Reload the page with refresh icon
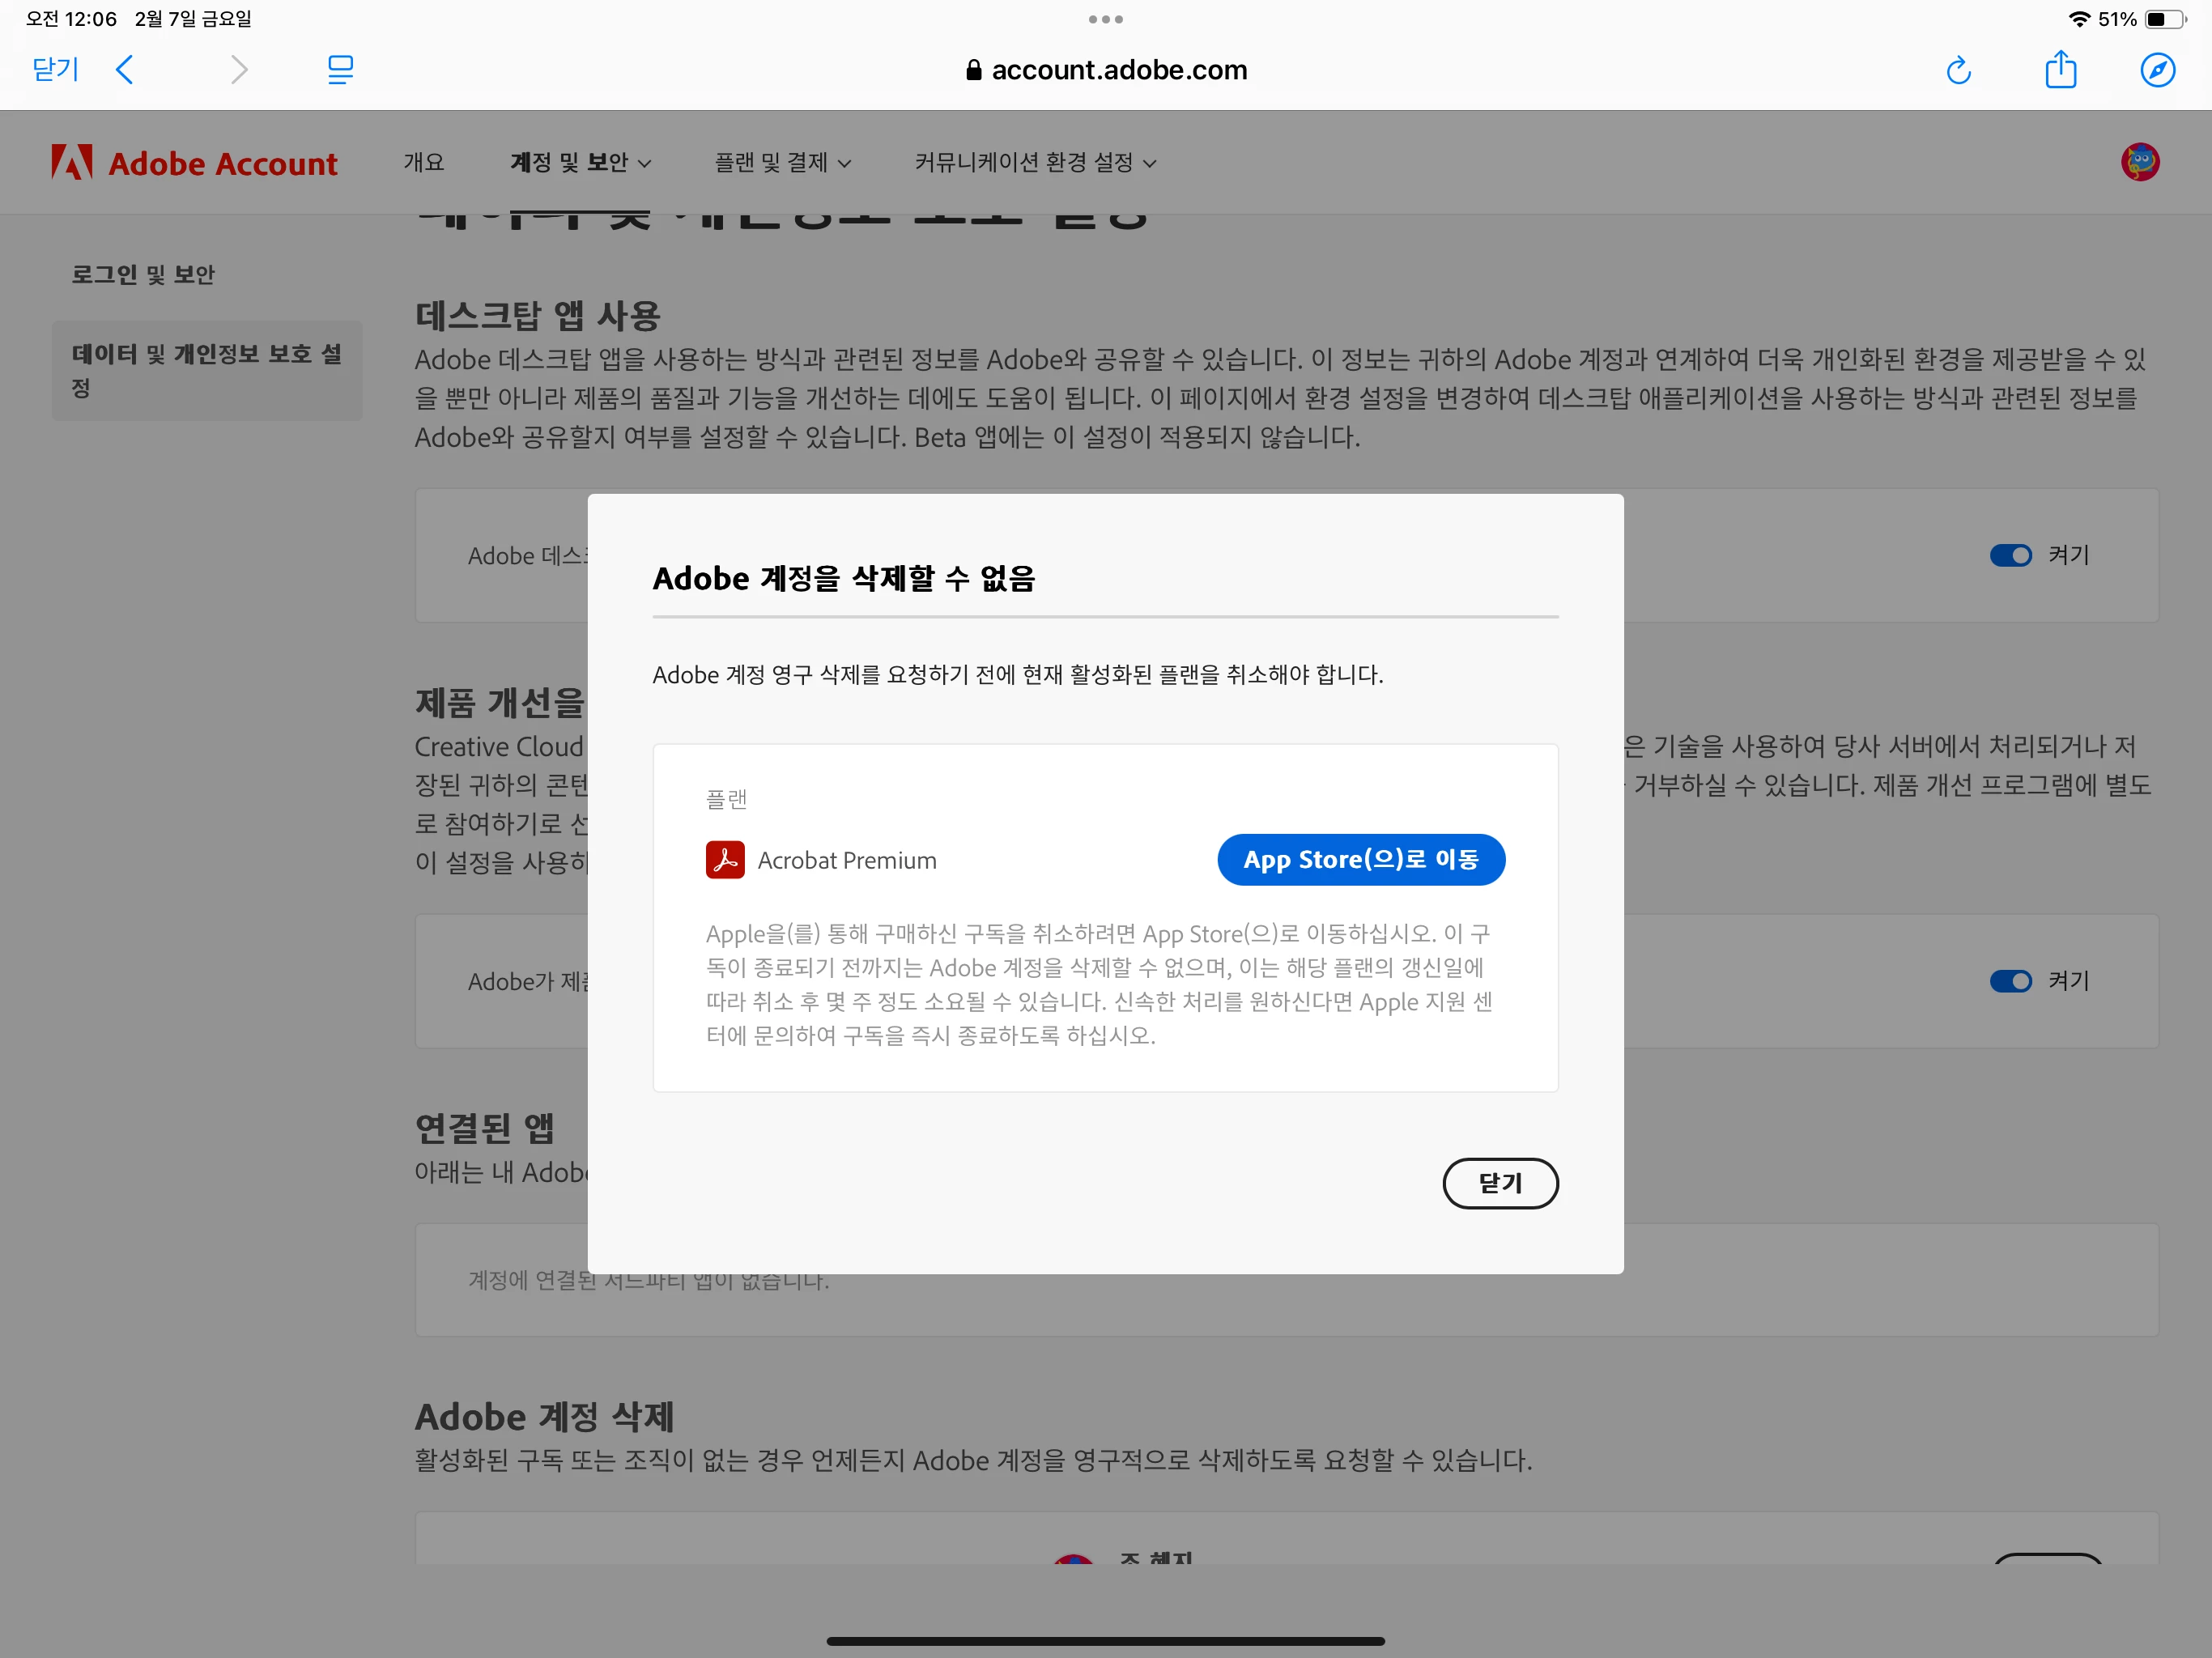This screenshot has width=2212, height=1658. click(1958, 70)
